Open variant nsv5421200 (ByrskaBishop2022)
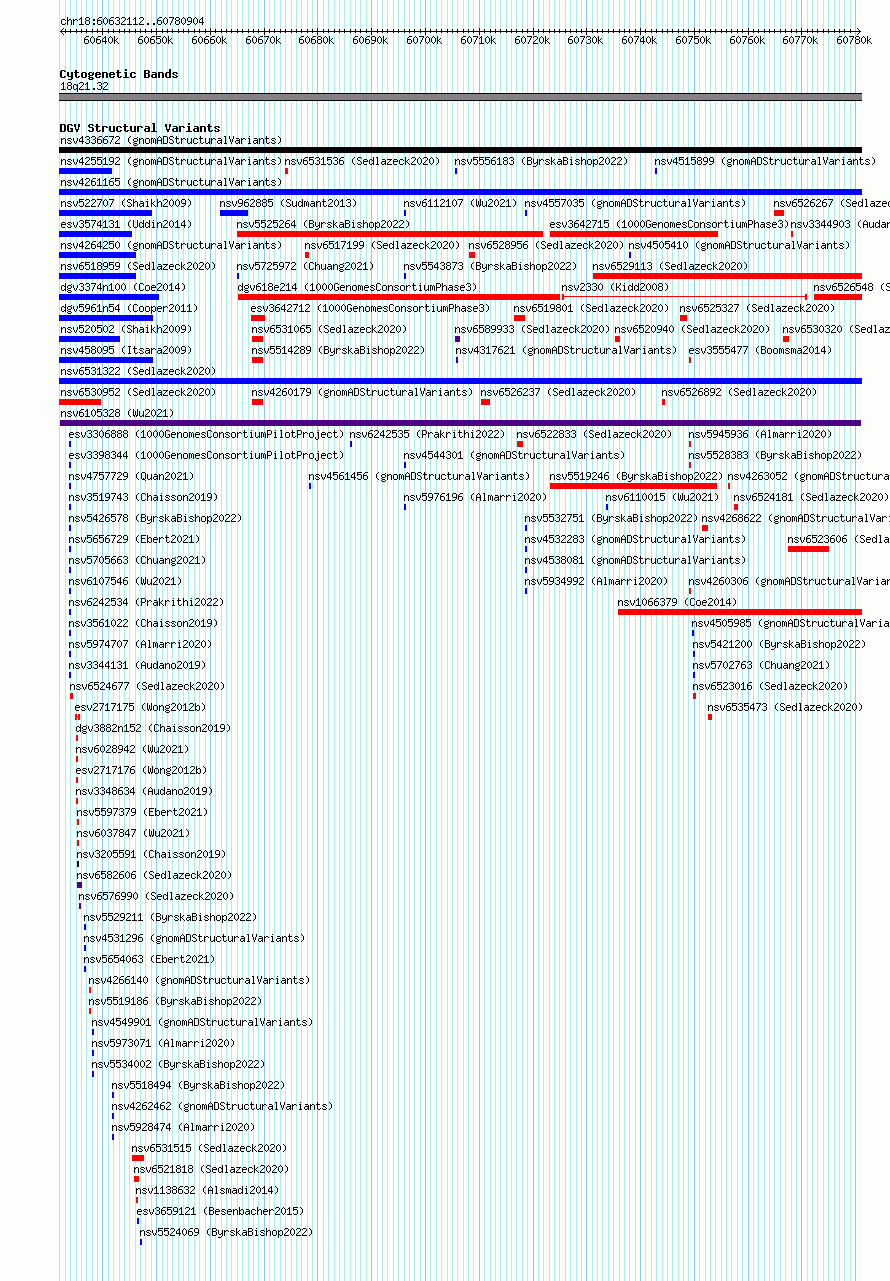The image size is (890, 1281). pyautogui.click(x=779, y=644)
